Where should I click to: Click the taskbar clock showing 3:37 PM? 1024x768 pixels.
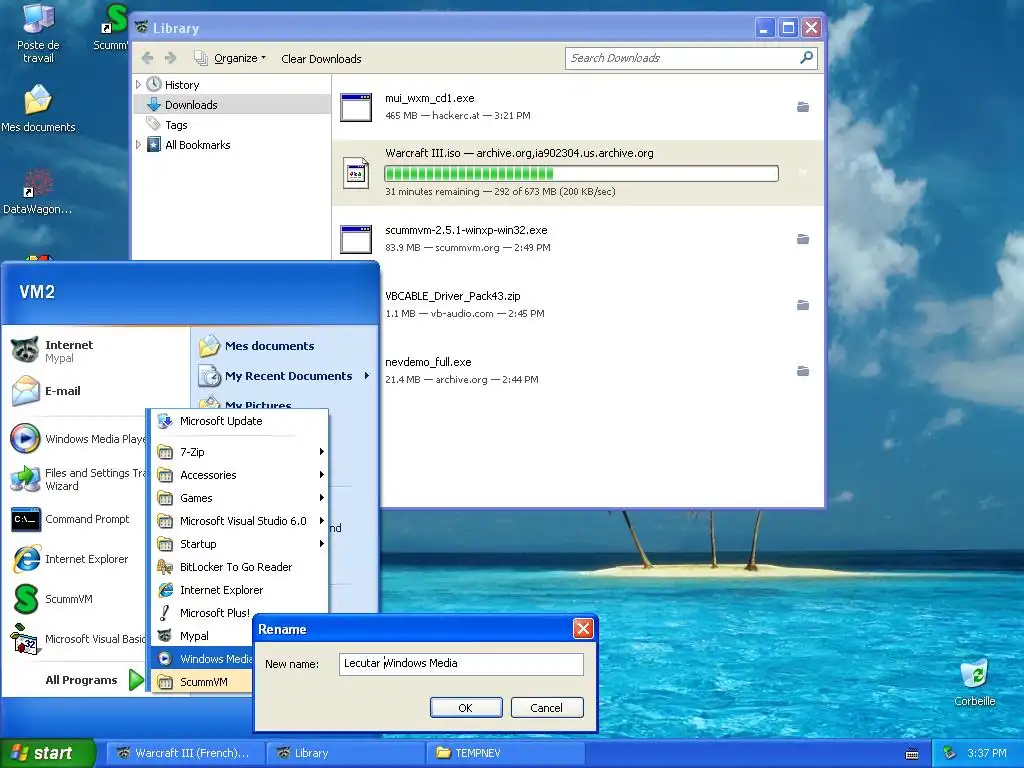987,753
